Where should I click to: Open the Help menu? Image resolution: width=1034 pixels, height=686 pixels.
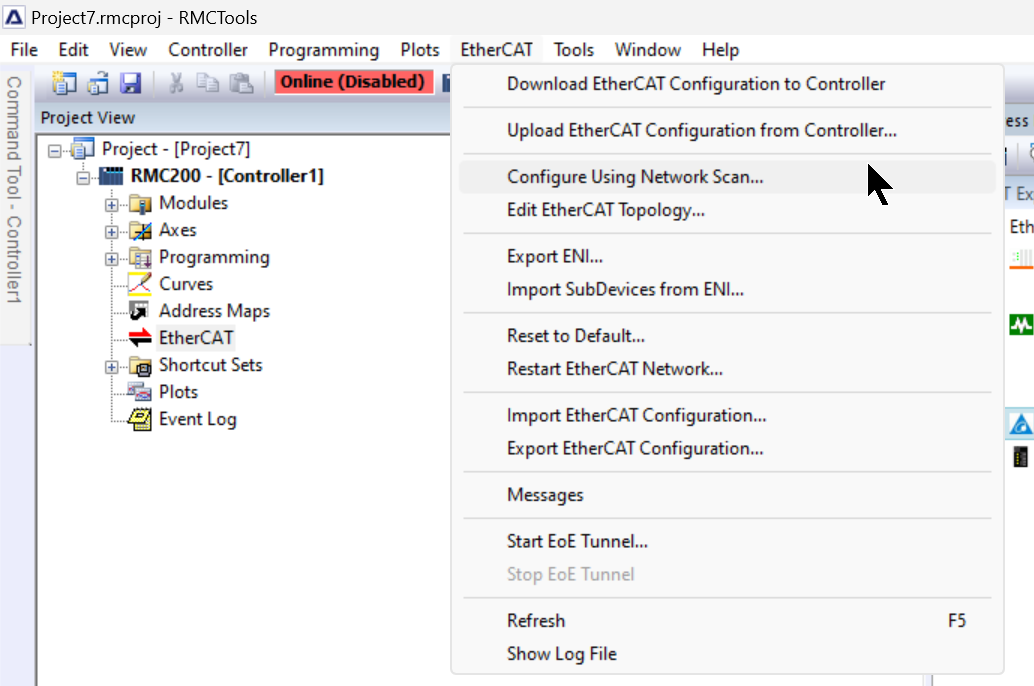pyautogui.click(x=721, y=50)
